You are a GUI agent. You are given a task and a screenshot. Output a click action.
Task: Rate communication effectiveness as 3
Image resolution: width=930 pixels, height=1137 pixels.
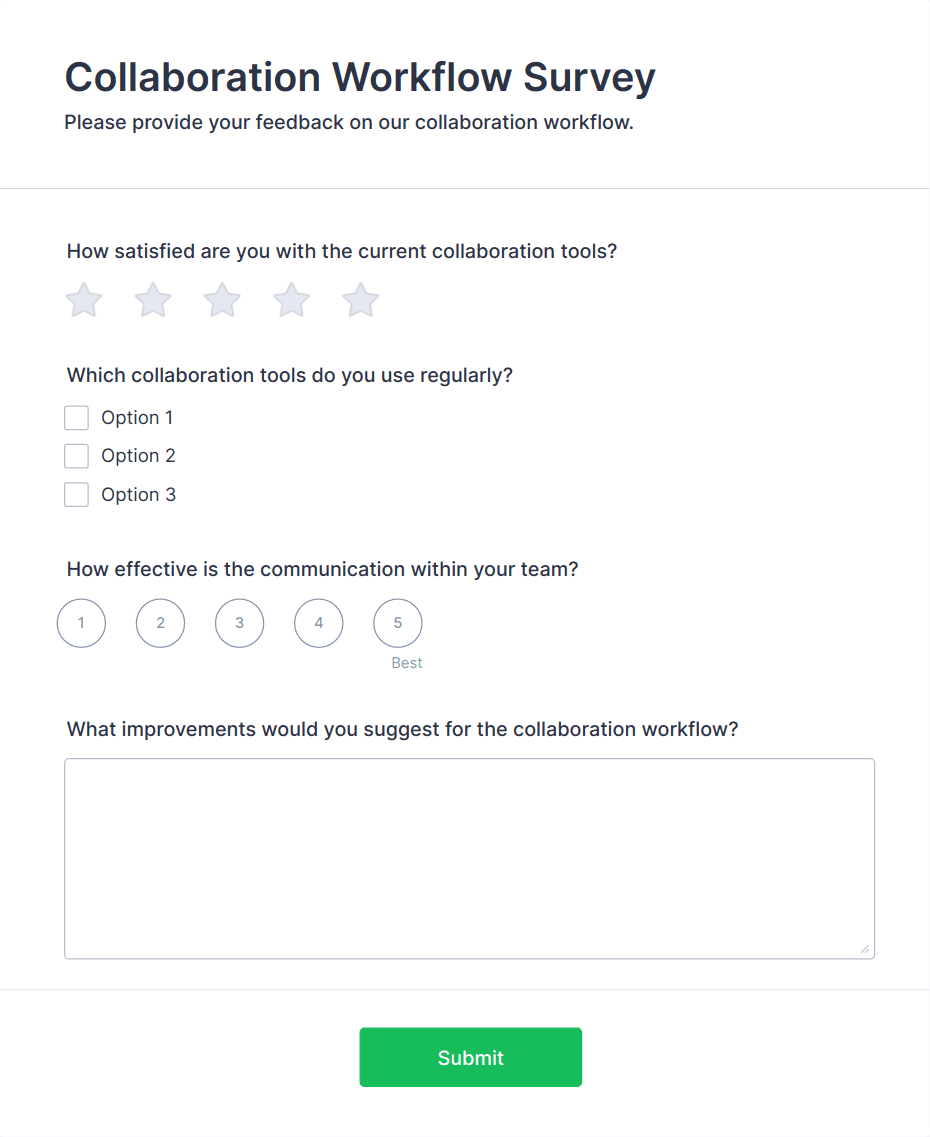tap(239, 622)
